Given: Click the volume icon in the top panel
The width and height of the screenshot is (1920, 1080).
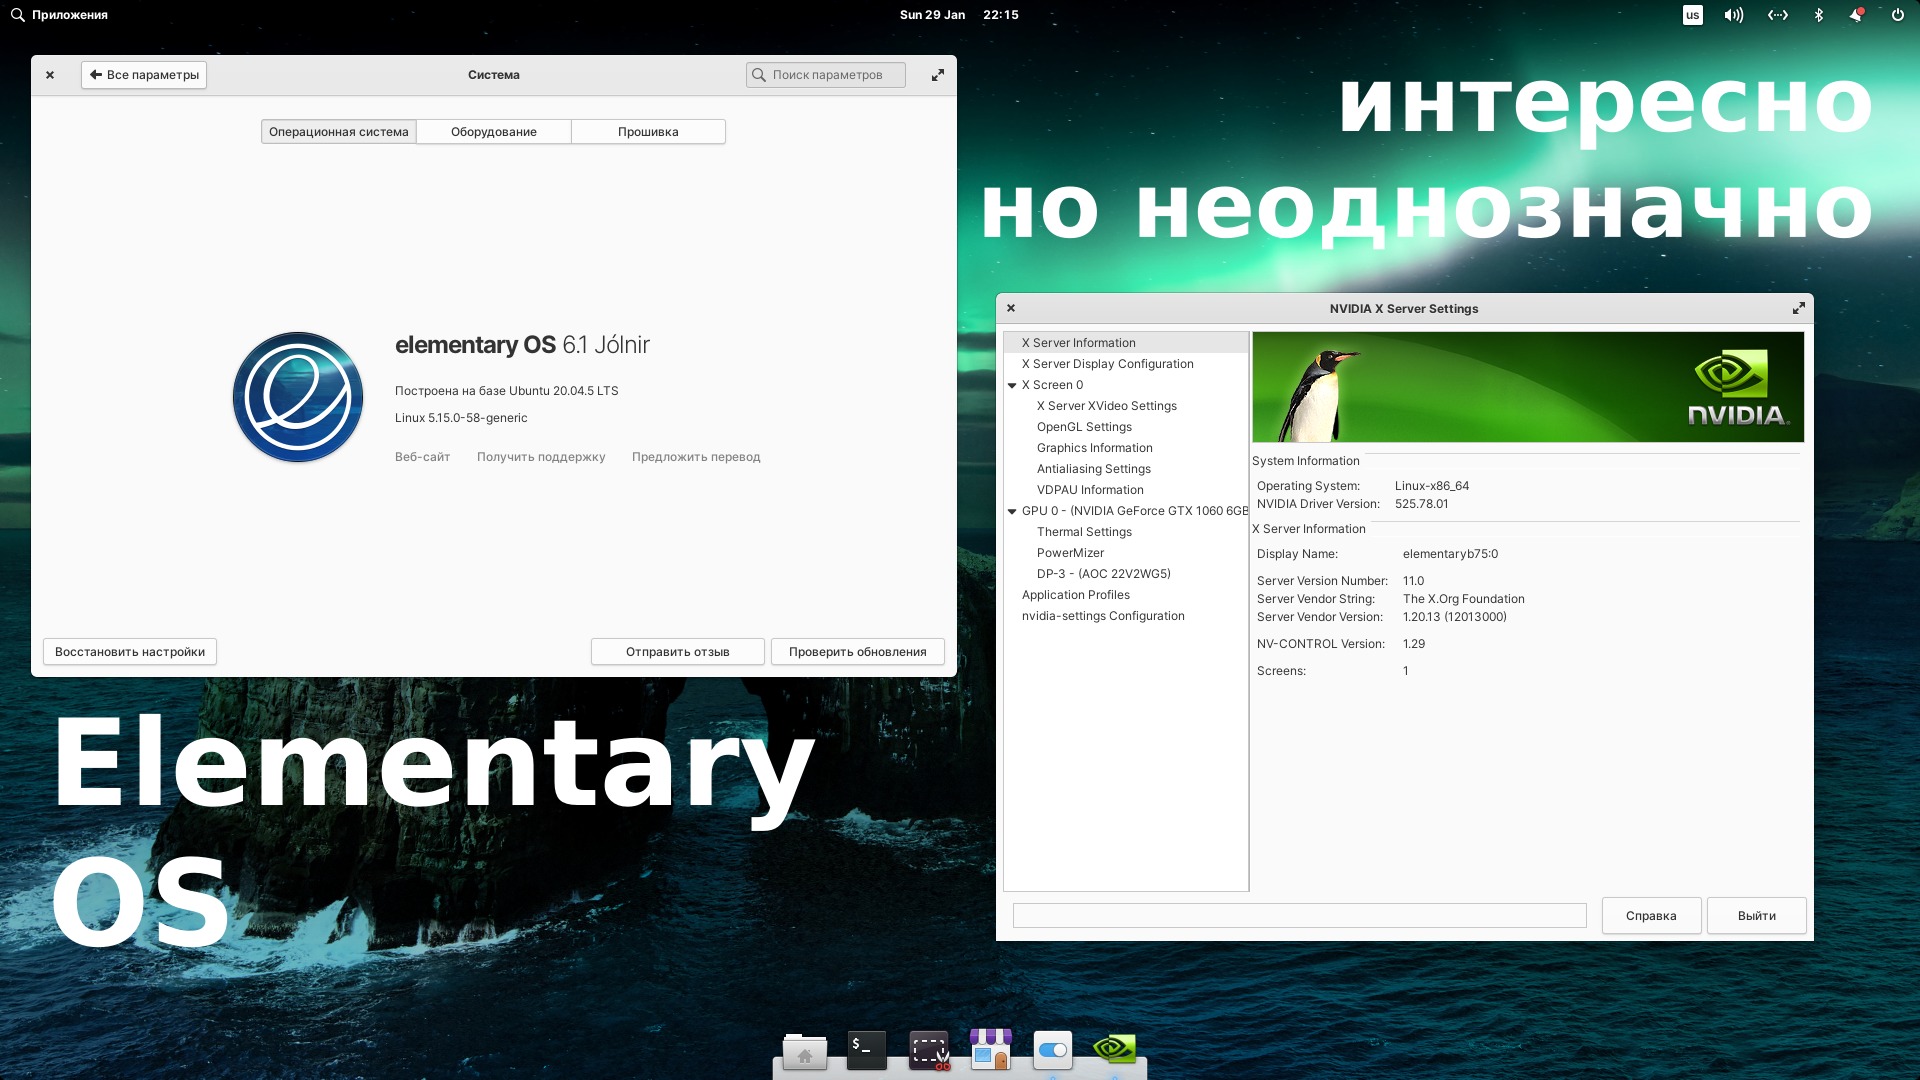Looking at the screenshot, I should [x=1734, y=15].
